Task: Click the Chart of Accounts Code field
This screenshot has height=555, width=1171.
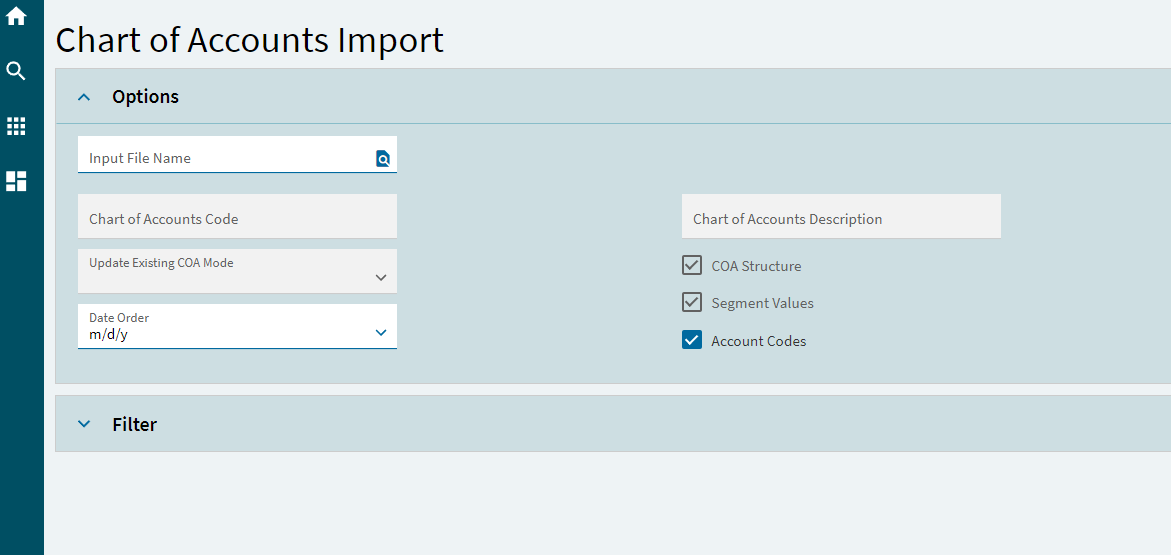Action: 237,217
